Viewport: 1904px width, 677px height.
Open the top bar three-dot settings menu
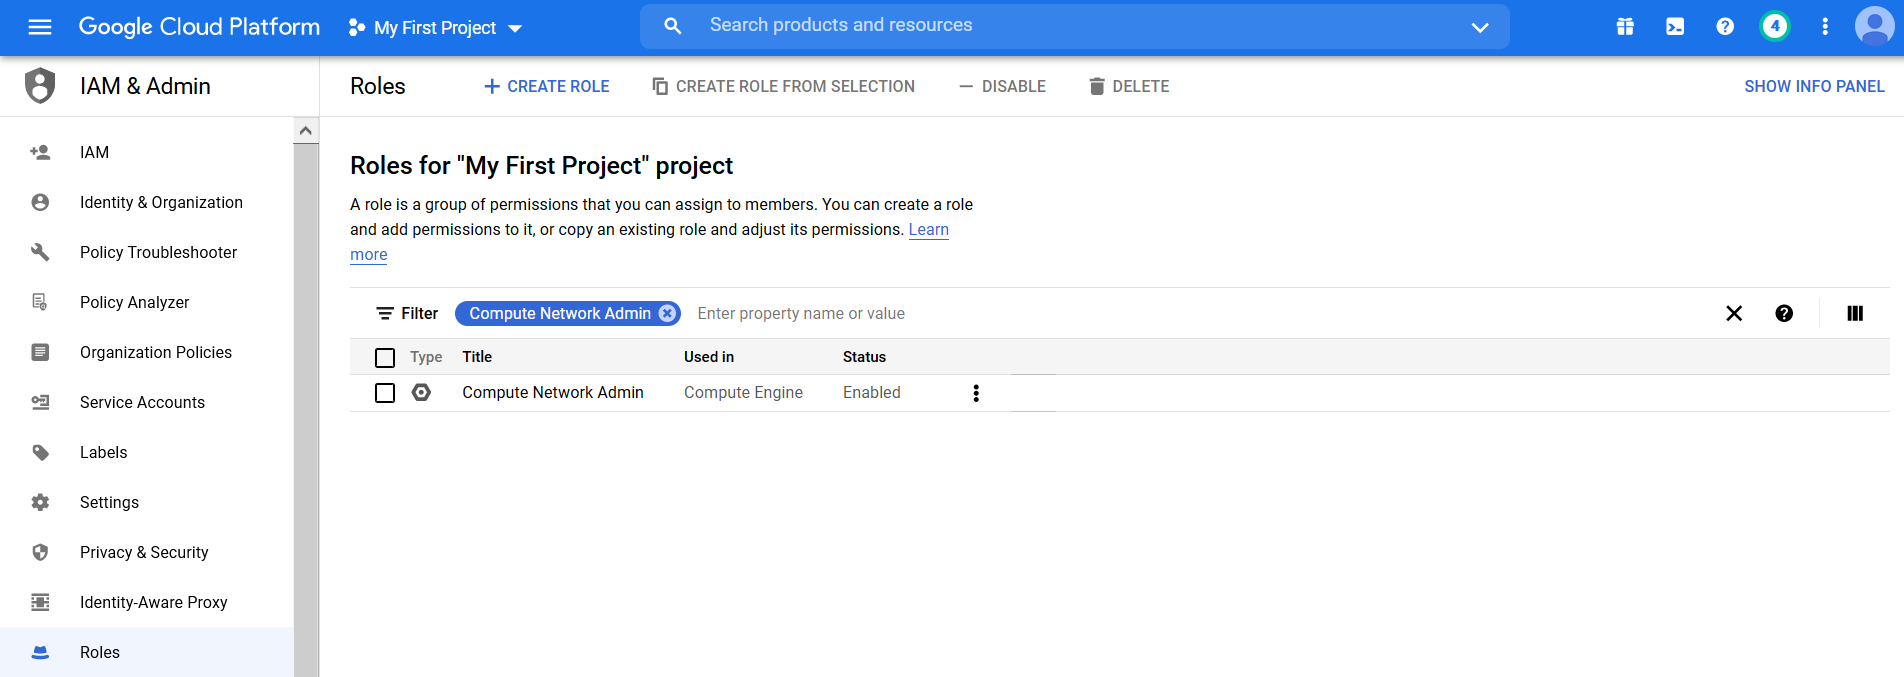point(1825,27)
